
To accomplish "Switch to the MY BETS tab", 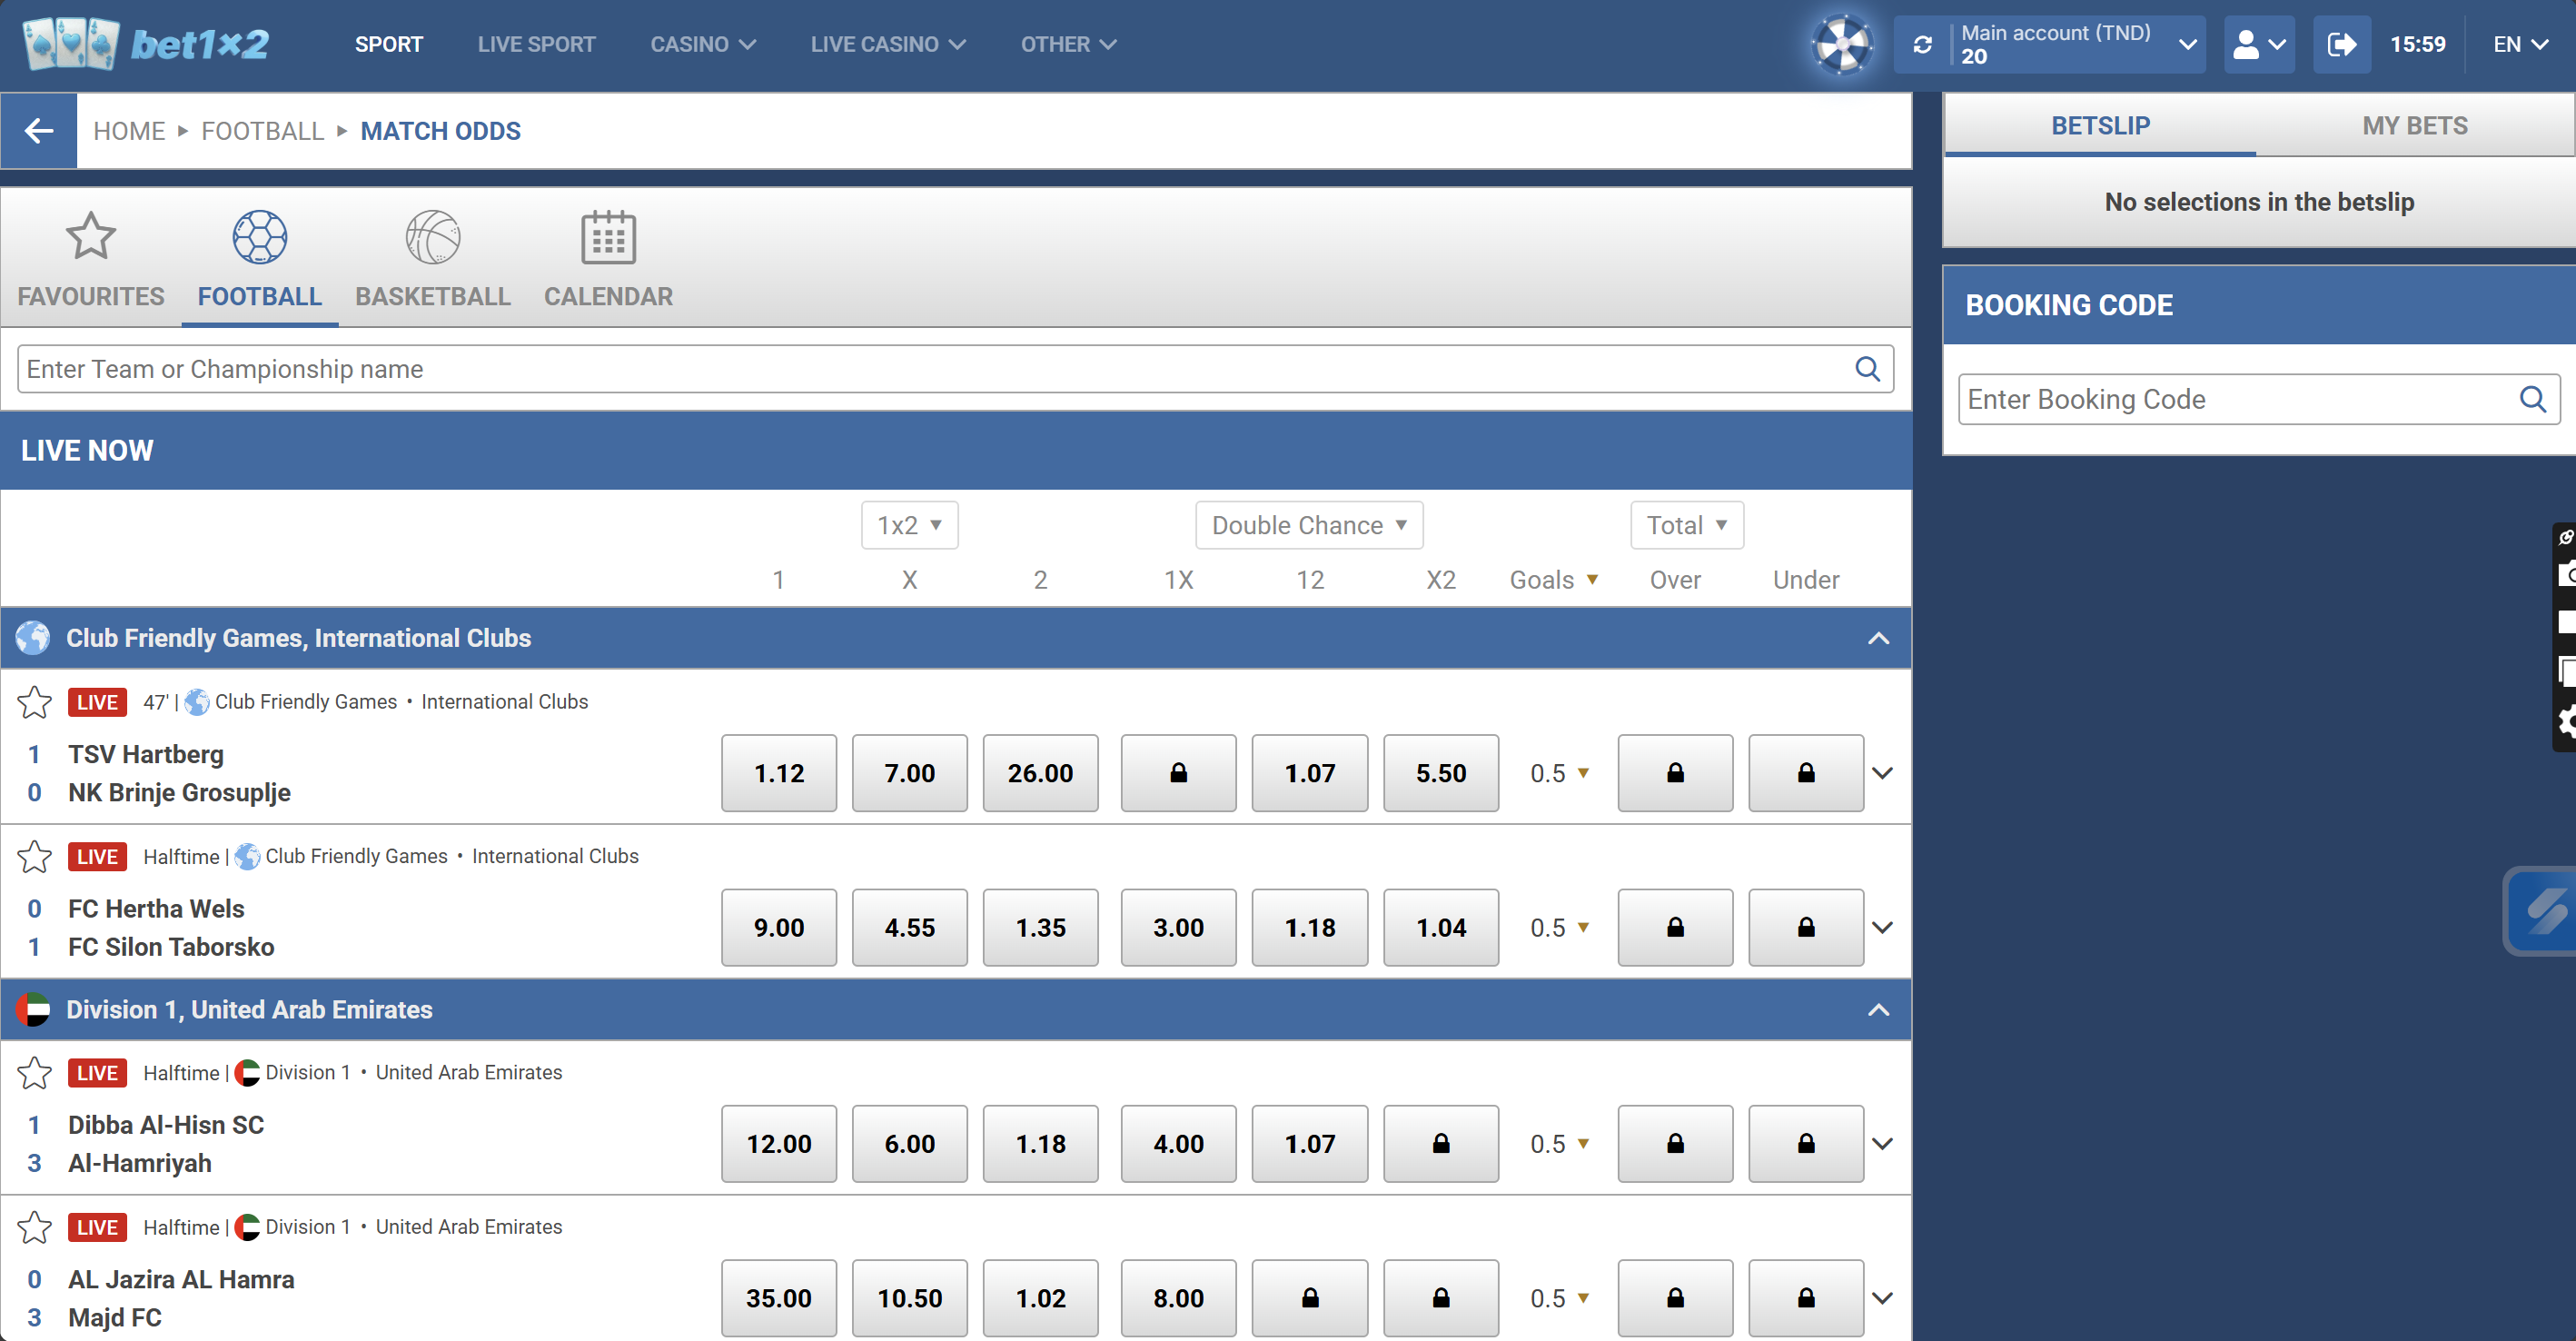I will coord(2414,125).
